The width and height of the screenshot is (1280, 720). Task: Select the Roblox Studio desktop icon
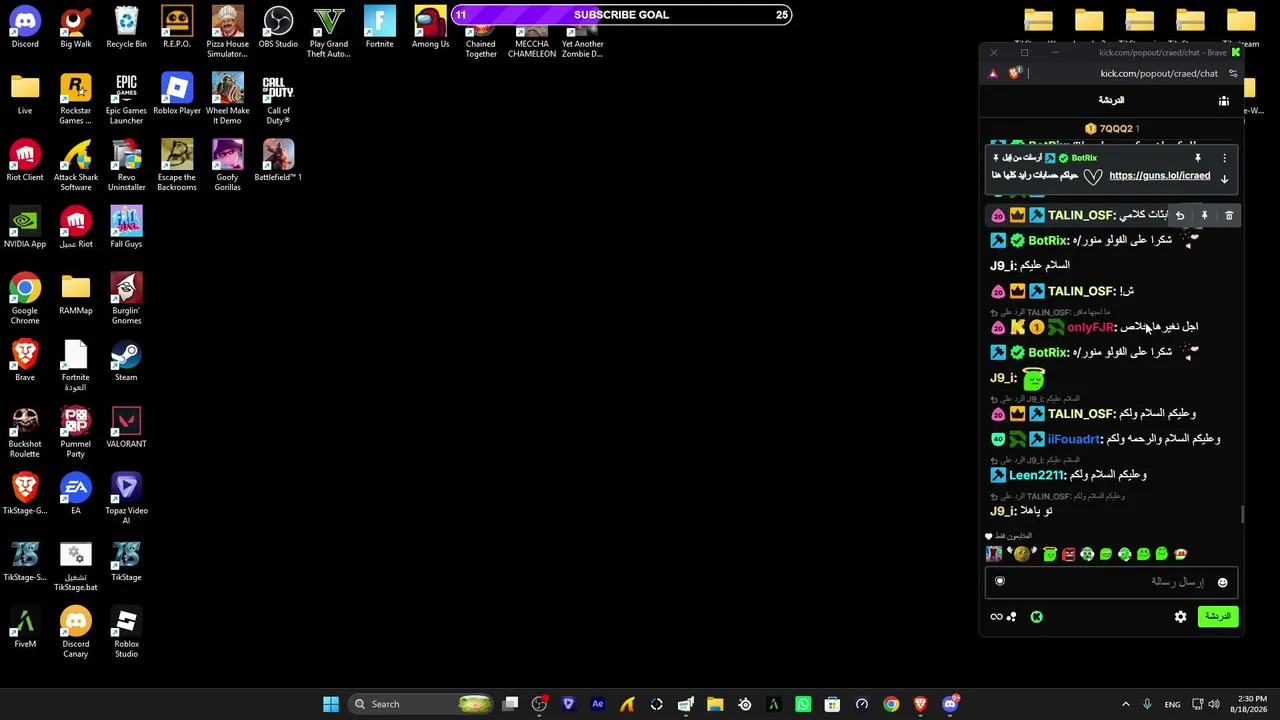click(126, 632)
